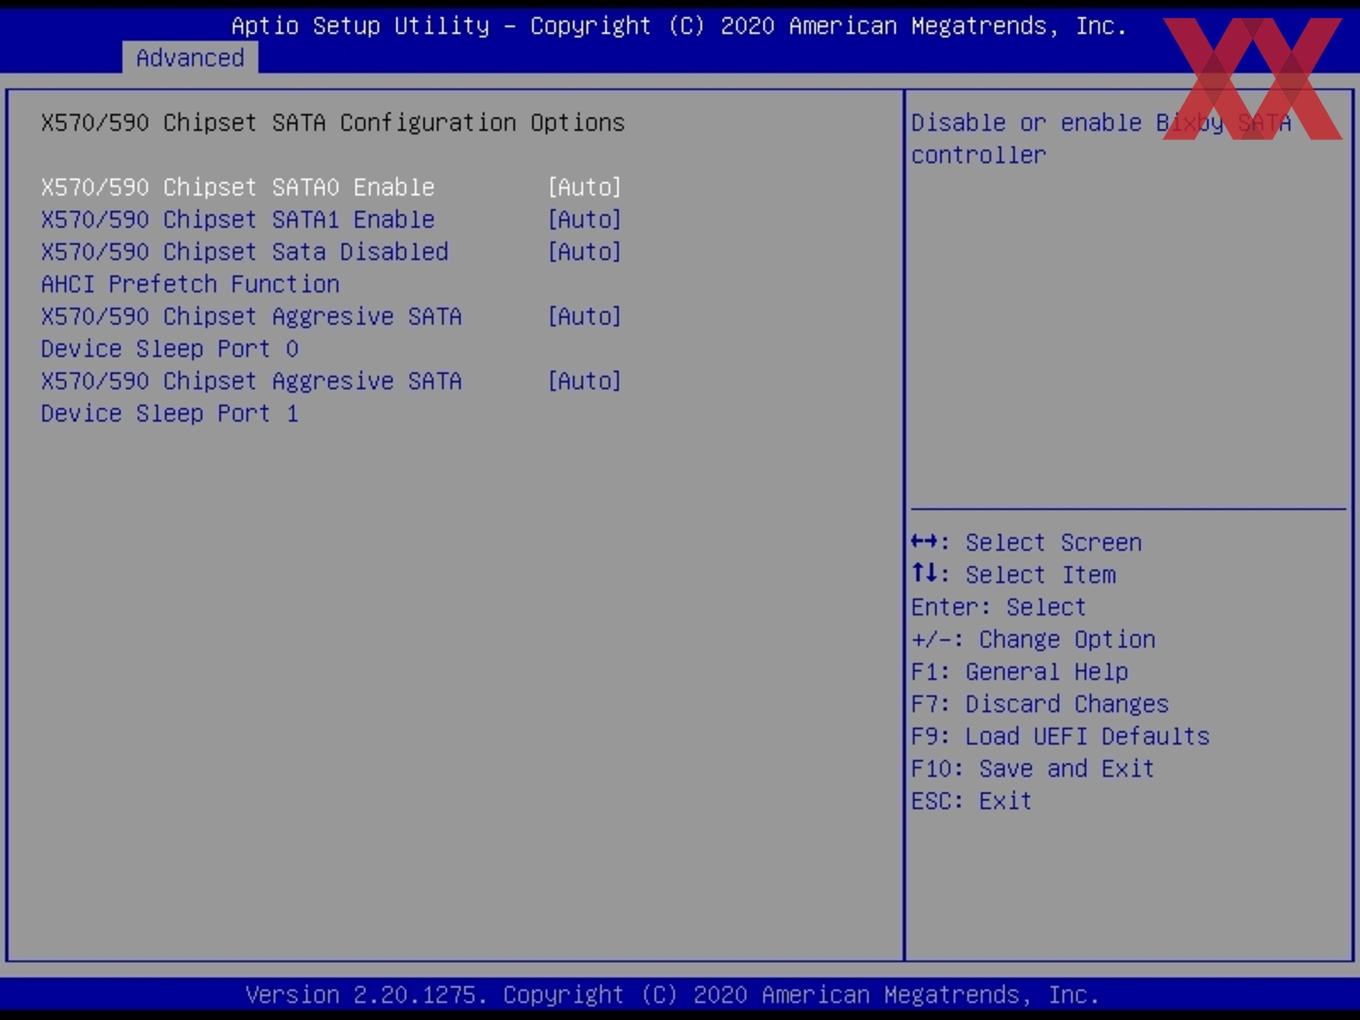This screenshot has width=1360, height=1020.
Task: Change the Sata Disabled AHCI Prefetch [Auto] value
Action: (x=585, y=252)
